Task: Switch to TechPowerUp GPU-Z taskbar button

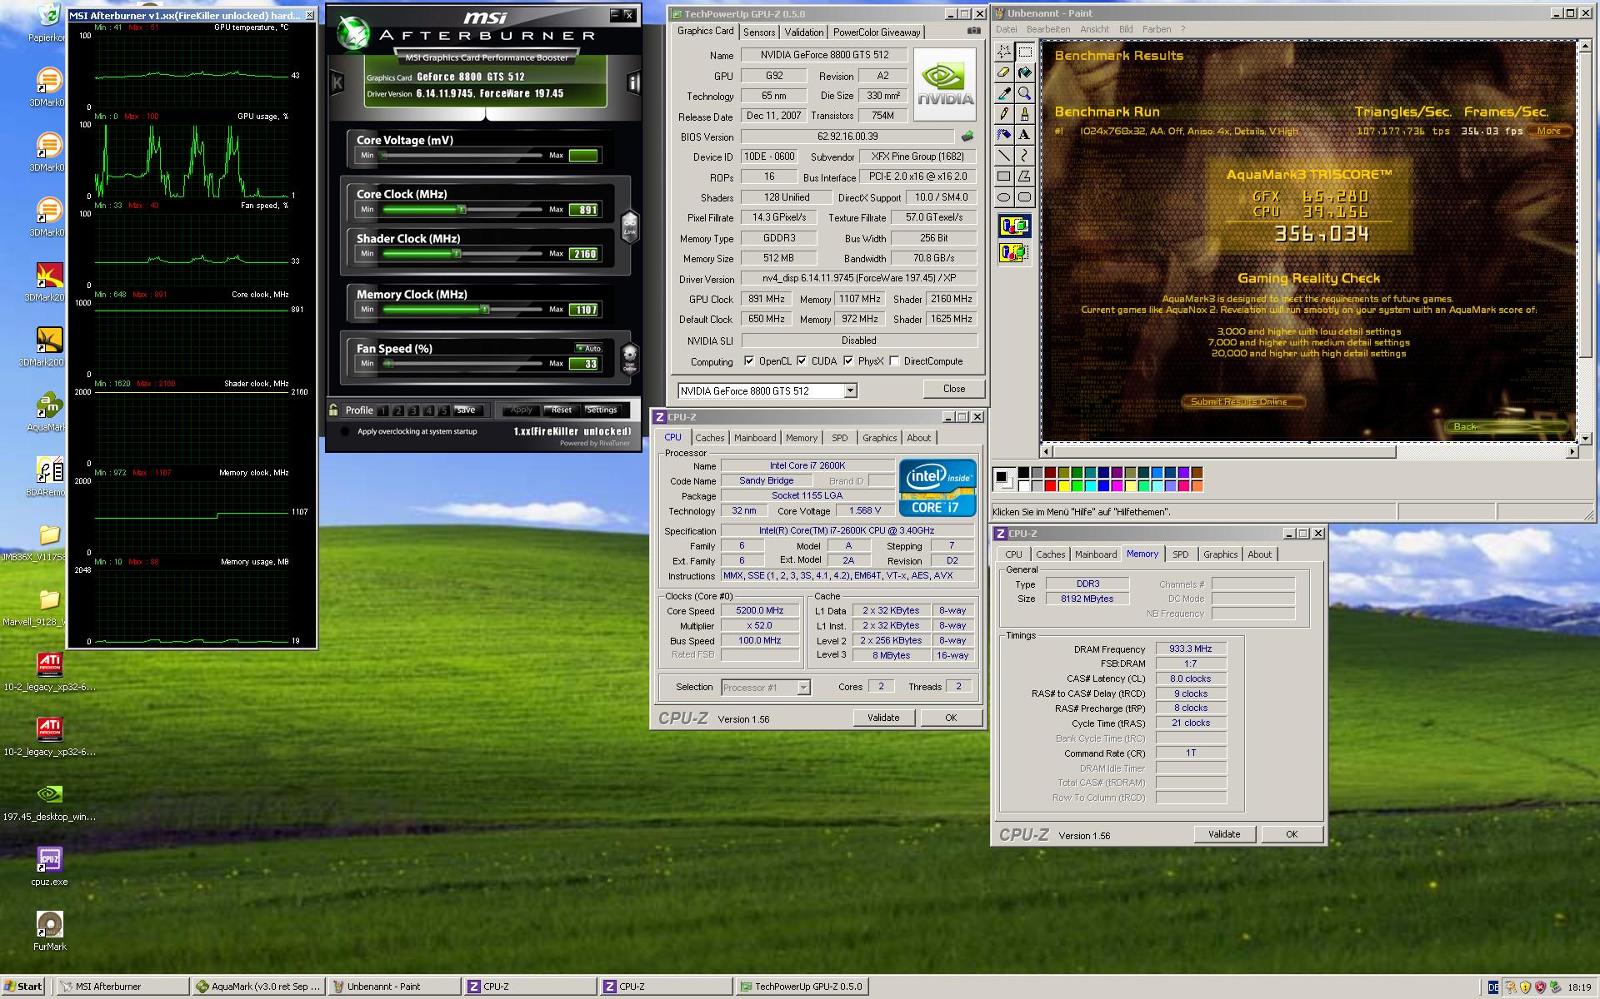Action: tap(800, 986)
